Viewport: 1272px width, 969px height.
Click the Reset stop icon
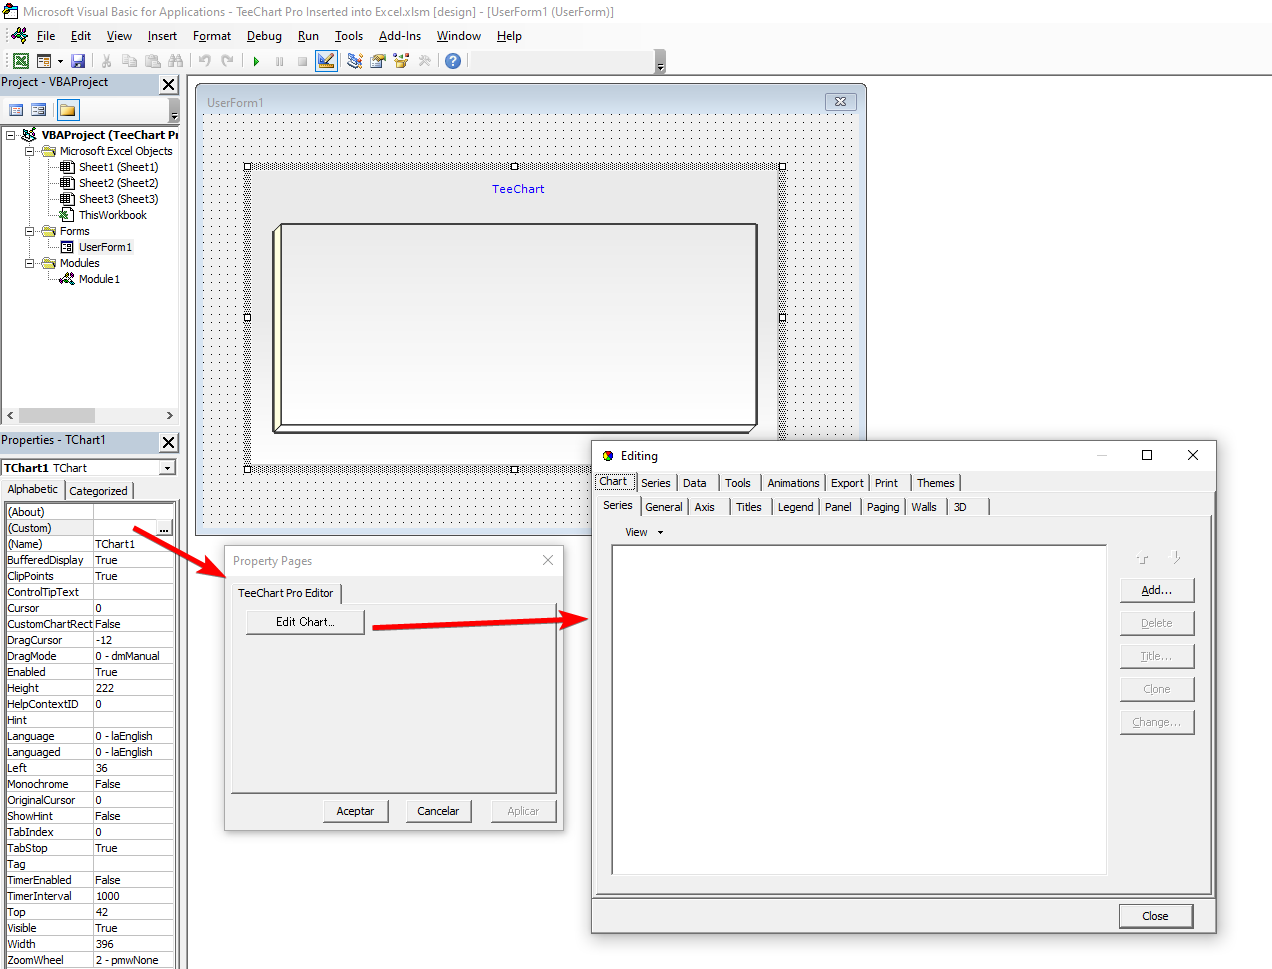pos(302,61)
